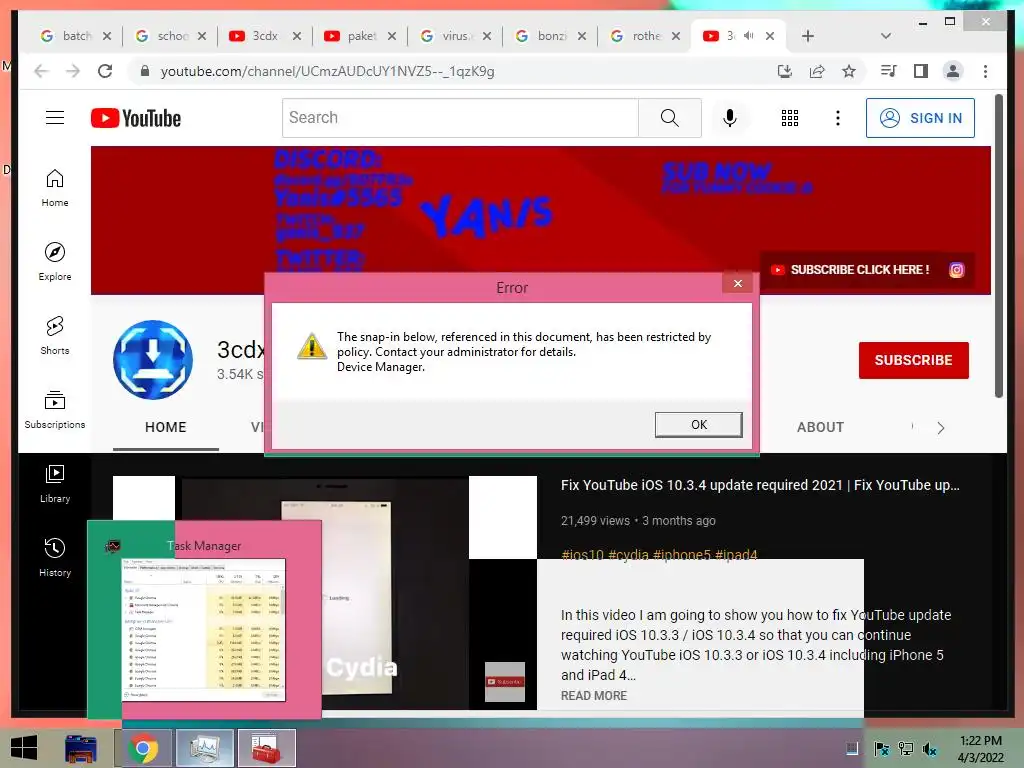Image resolution: width=1024 pixels, height=768 pixels.
Task: Open Chrome three-dot menu
Action: 985,71
